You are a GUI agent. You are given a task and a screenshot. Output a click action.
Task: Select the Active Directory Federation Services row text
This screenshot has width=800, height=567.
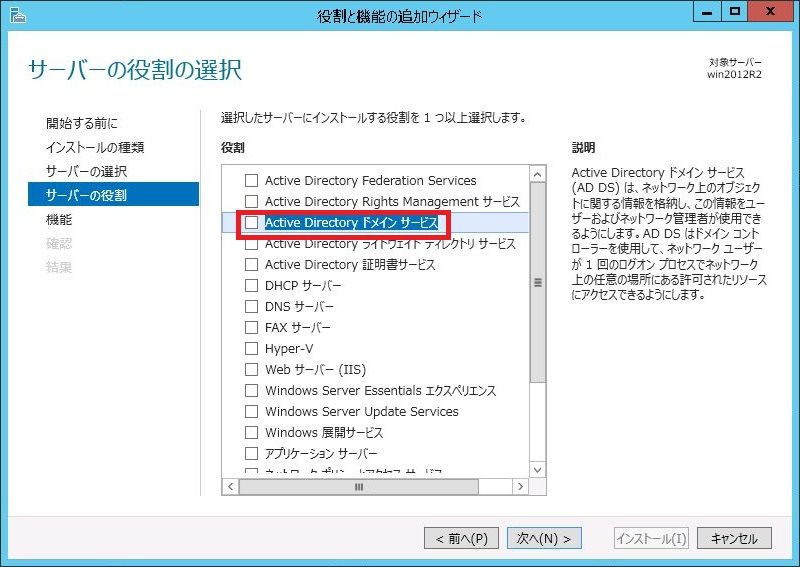[x=370, y=181]
